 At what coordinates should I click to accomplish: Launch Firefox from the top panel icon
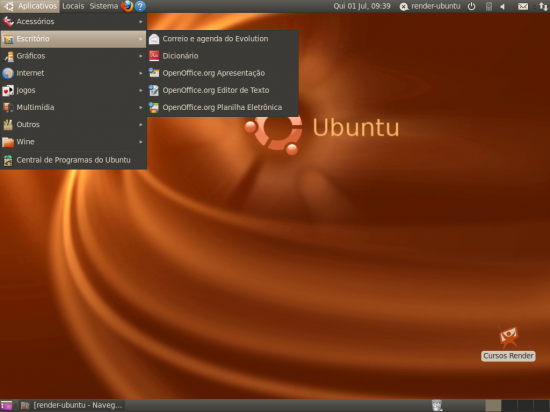[x=127, y=6]
